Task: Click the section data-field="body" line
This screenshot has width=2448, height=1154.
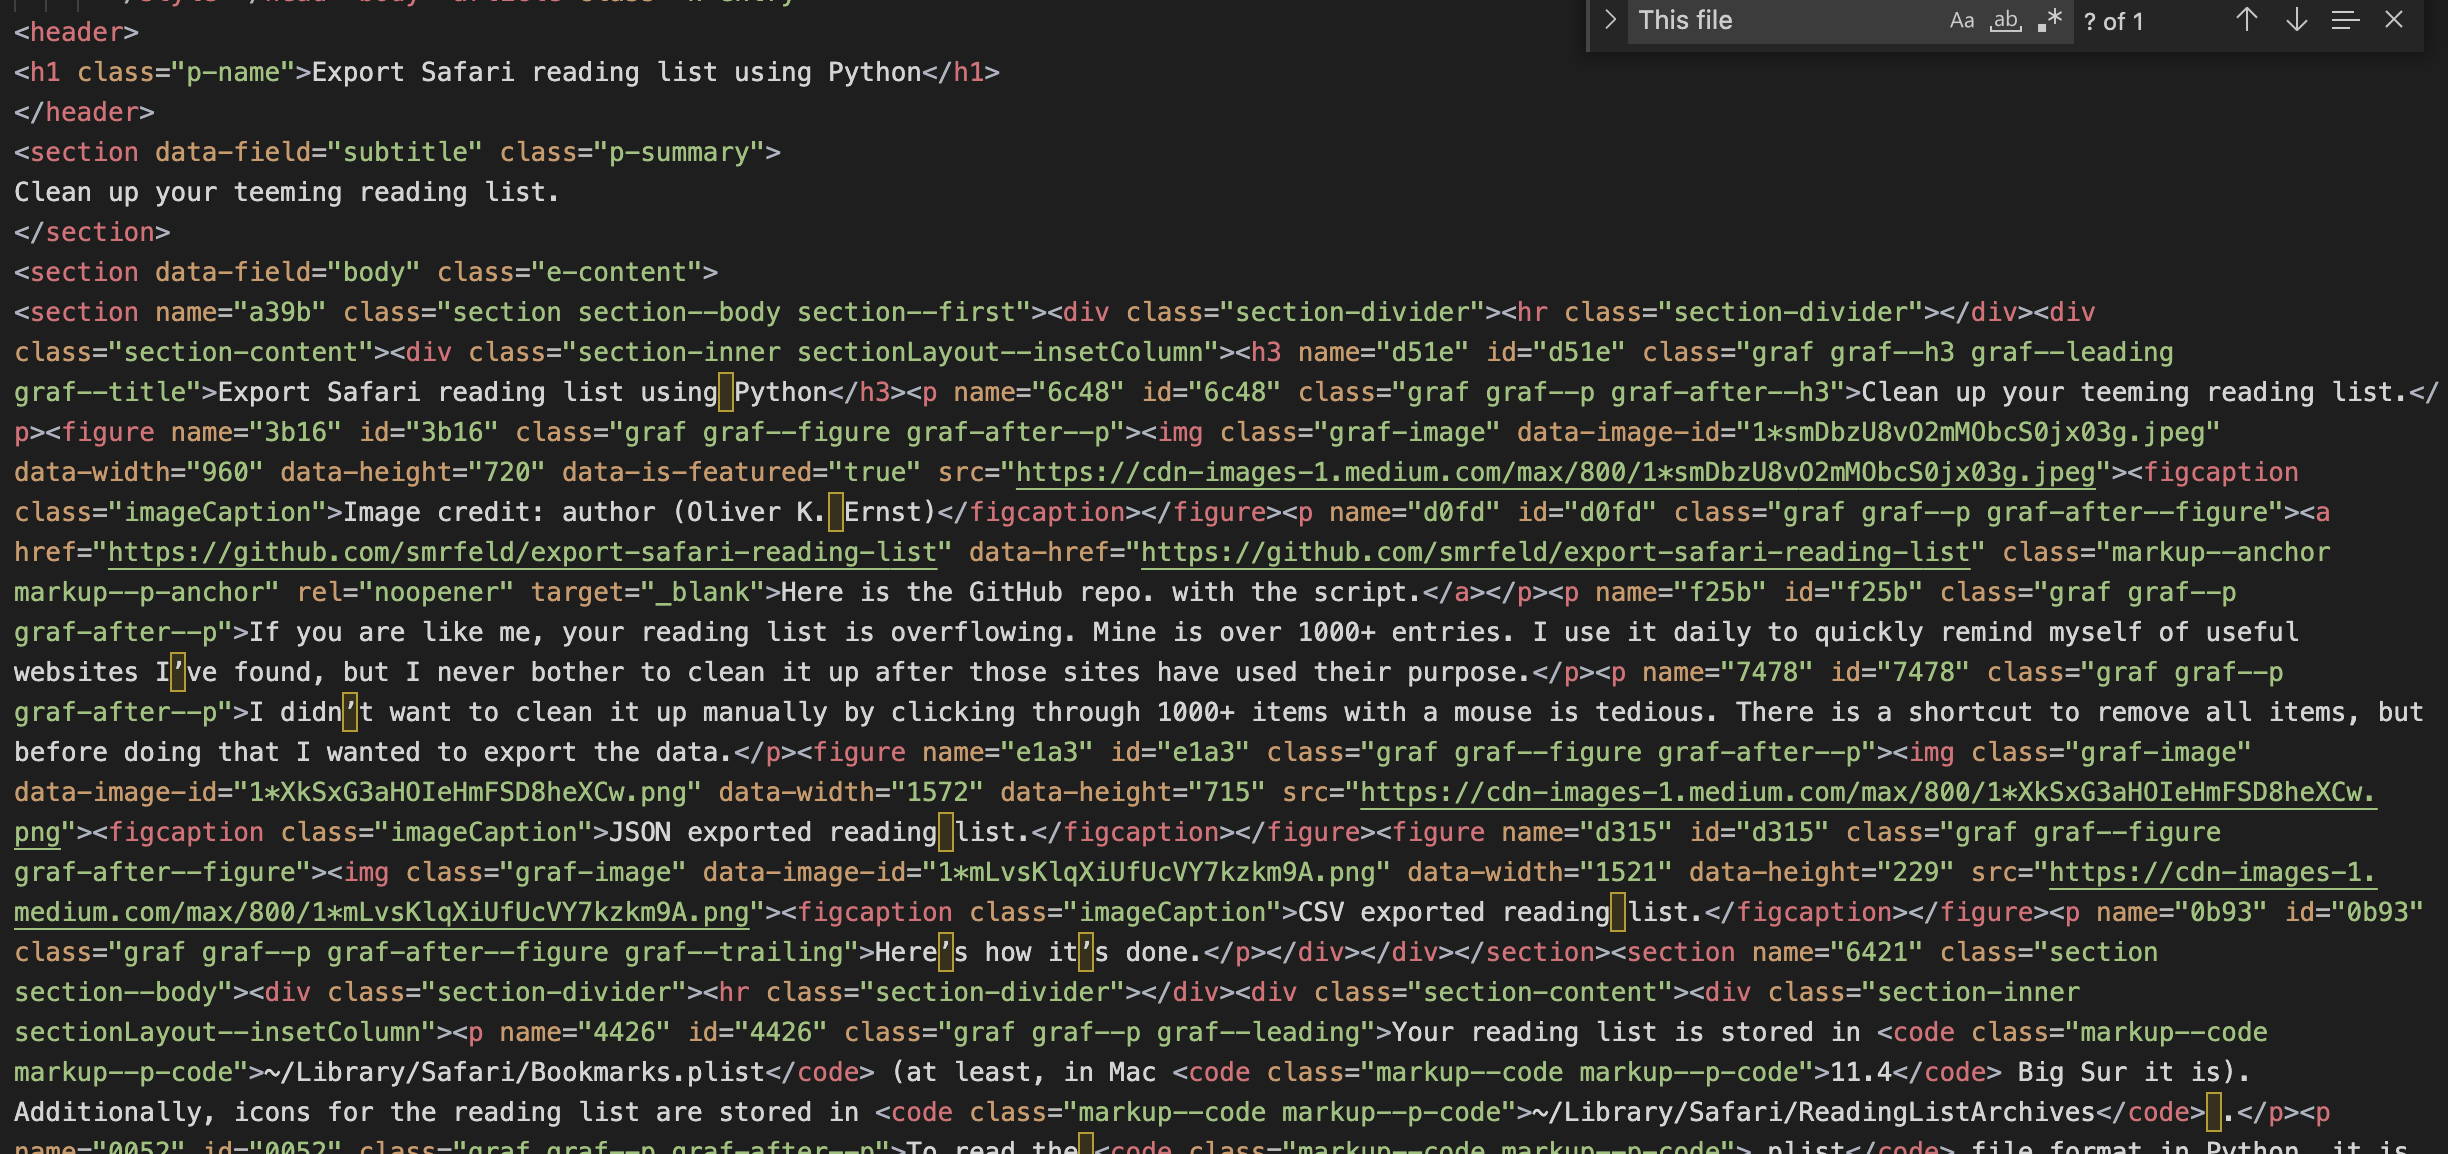Action: pyautogui.click(x=365, y=272)
